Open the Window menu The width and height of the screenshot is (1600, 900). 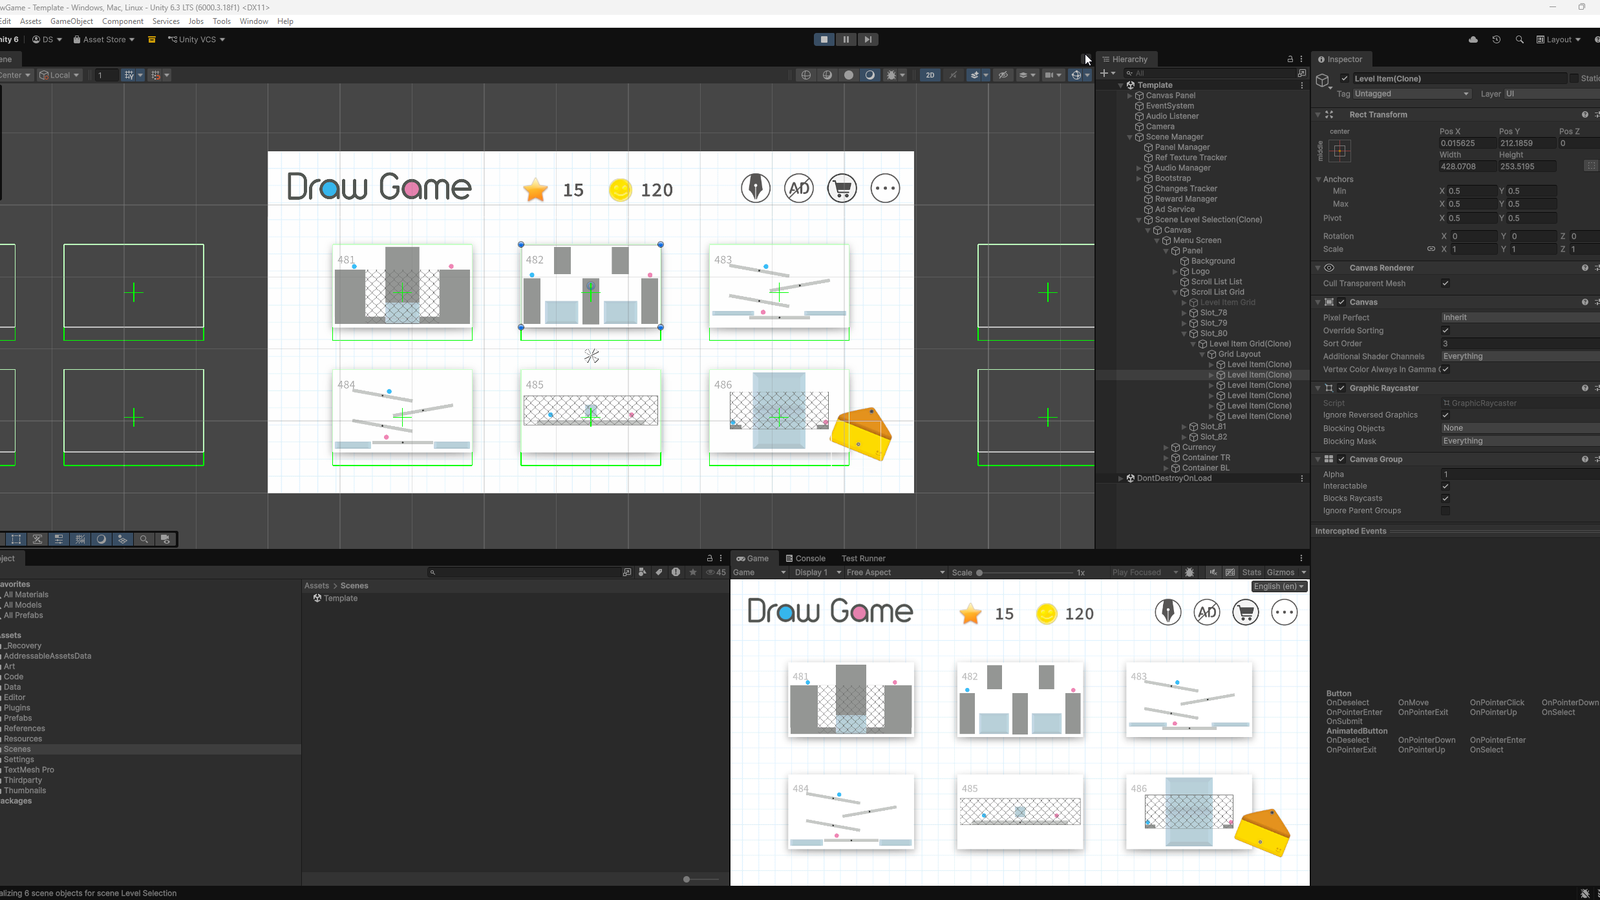tap(254, 21)
